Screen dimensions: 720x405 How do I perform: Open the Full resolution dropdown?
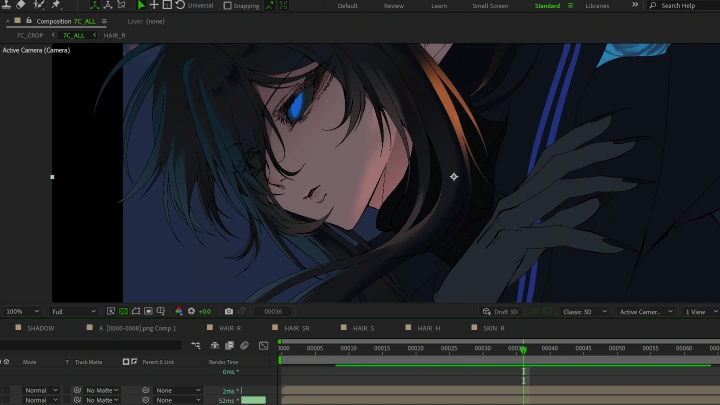click(73, 311)
